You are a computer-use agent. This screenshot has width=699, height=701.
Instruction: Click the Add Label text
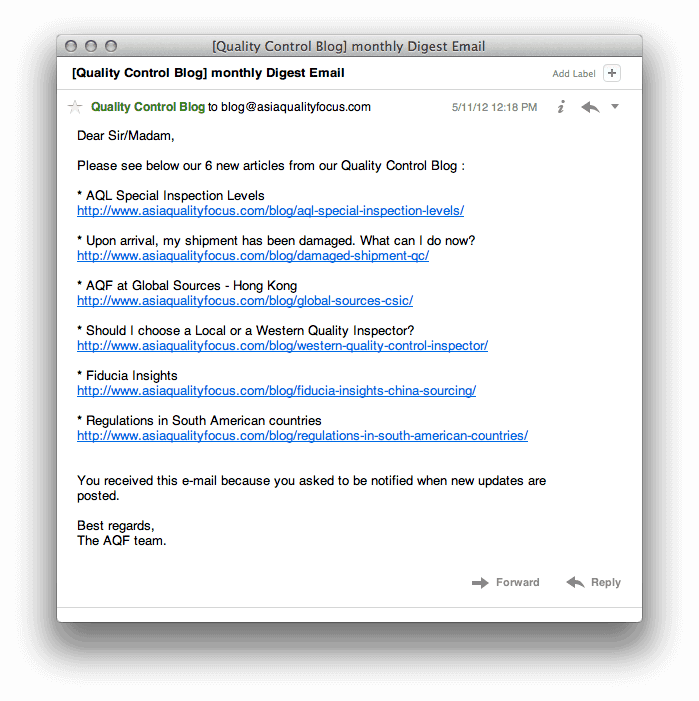(x=574, y=74)
